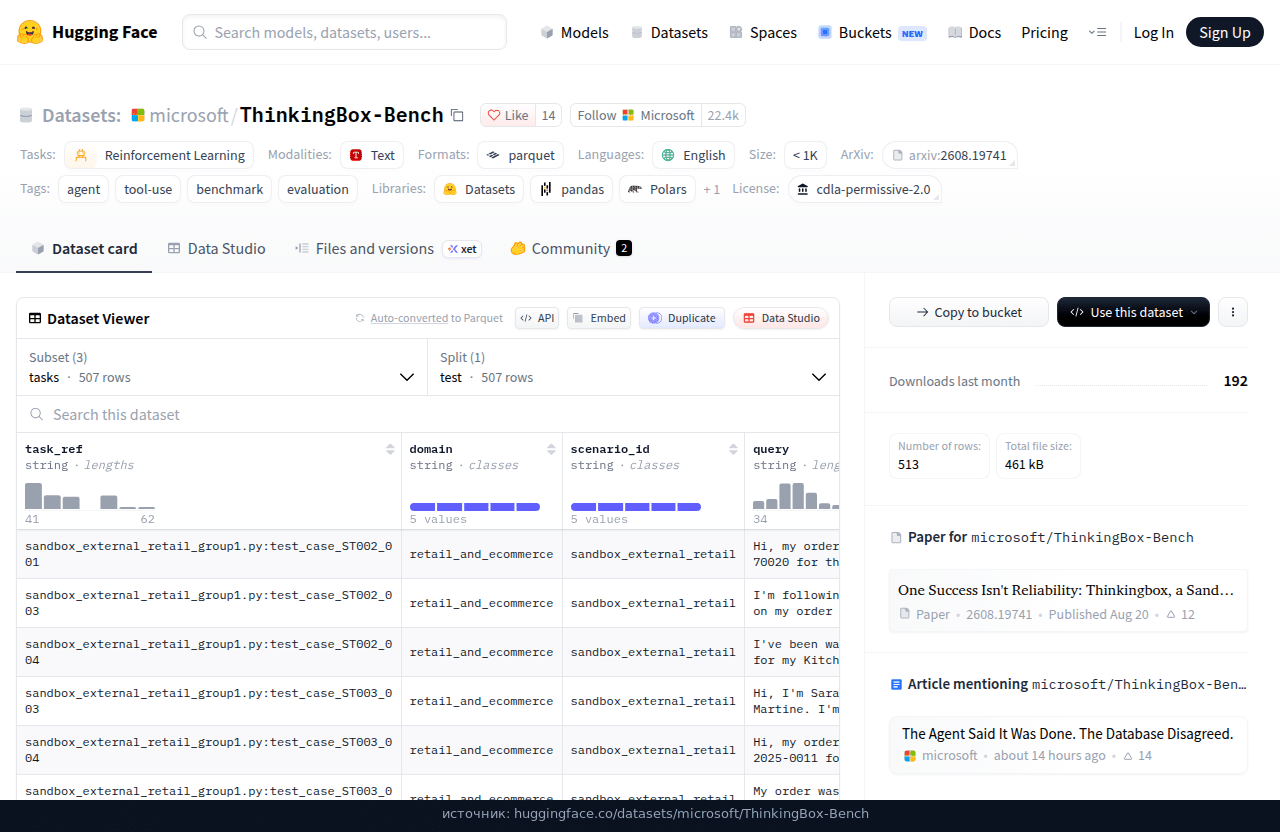Focus the main search models field
This screenshot has height=832, width=1280.
[344, 32]
